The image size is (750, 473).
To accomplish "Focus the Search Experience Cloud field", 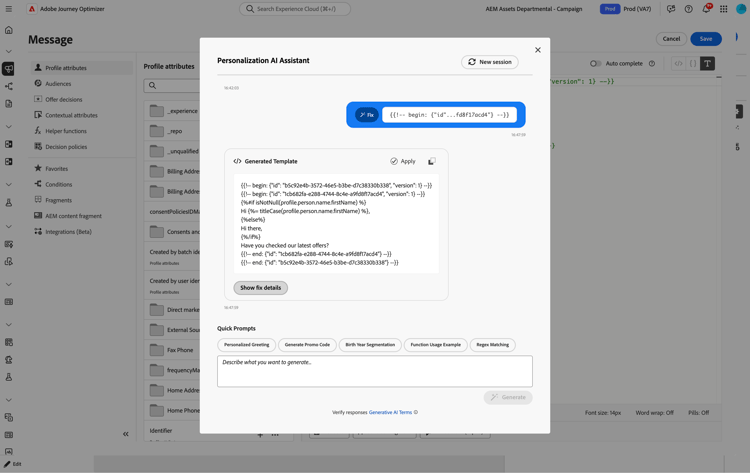I will (x=295, y=9).
